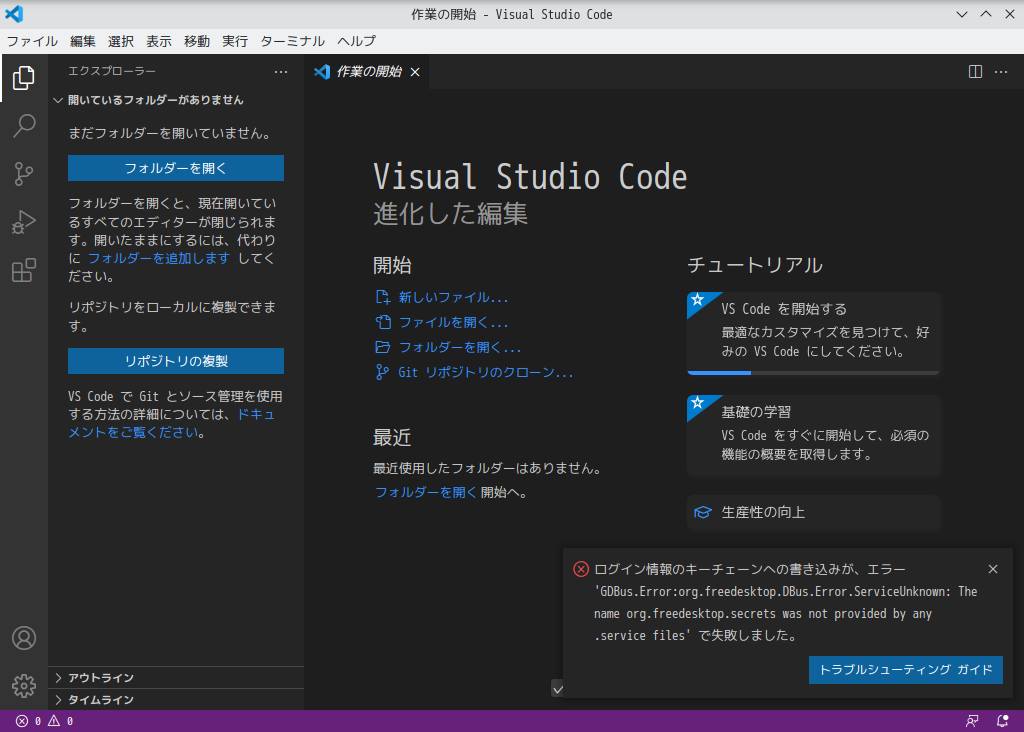Open the 選択 menu
The height and width of the screenshot is (732, 1024).
[x=121, y=41]
